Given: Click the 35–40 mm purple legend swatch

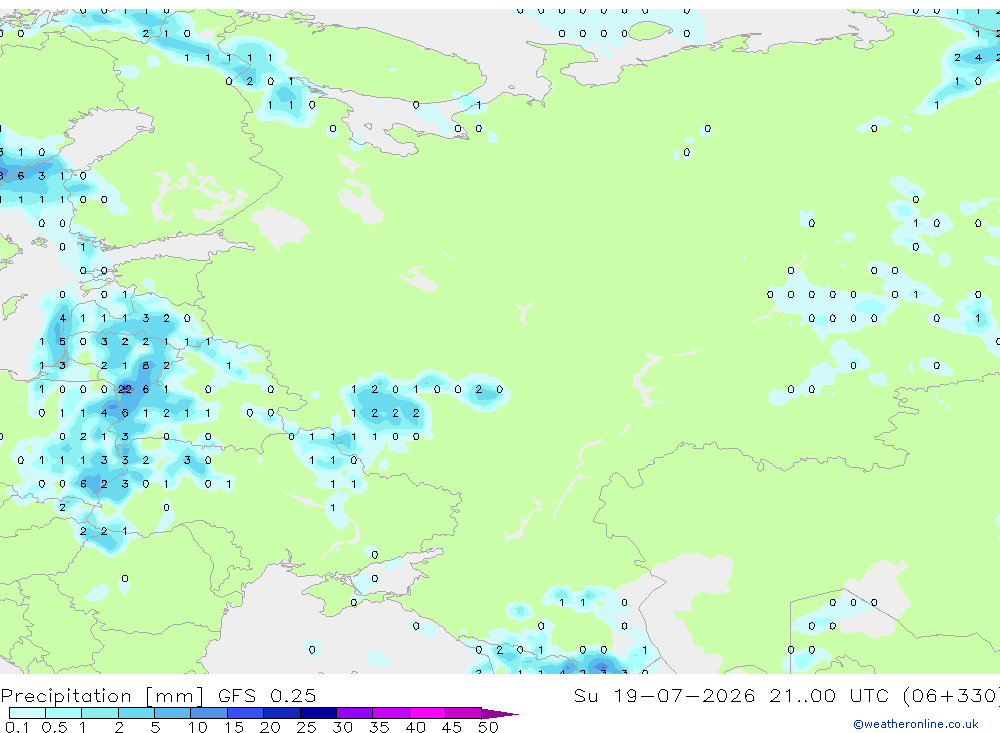Looking at the screenshot, I should click(x=391, y=713).
